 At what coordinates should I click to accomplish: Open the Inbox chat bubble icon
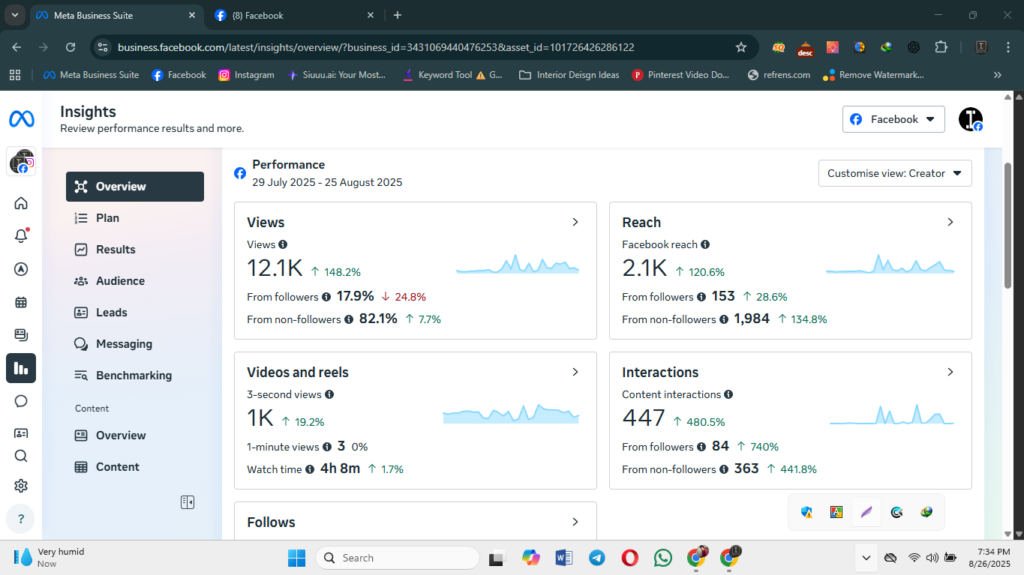click(x=21, y=401)
